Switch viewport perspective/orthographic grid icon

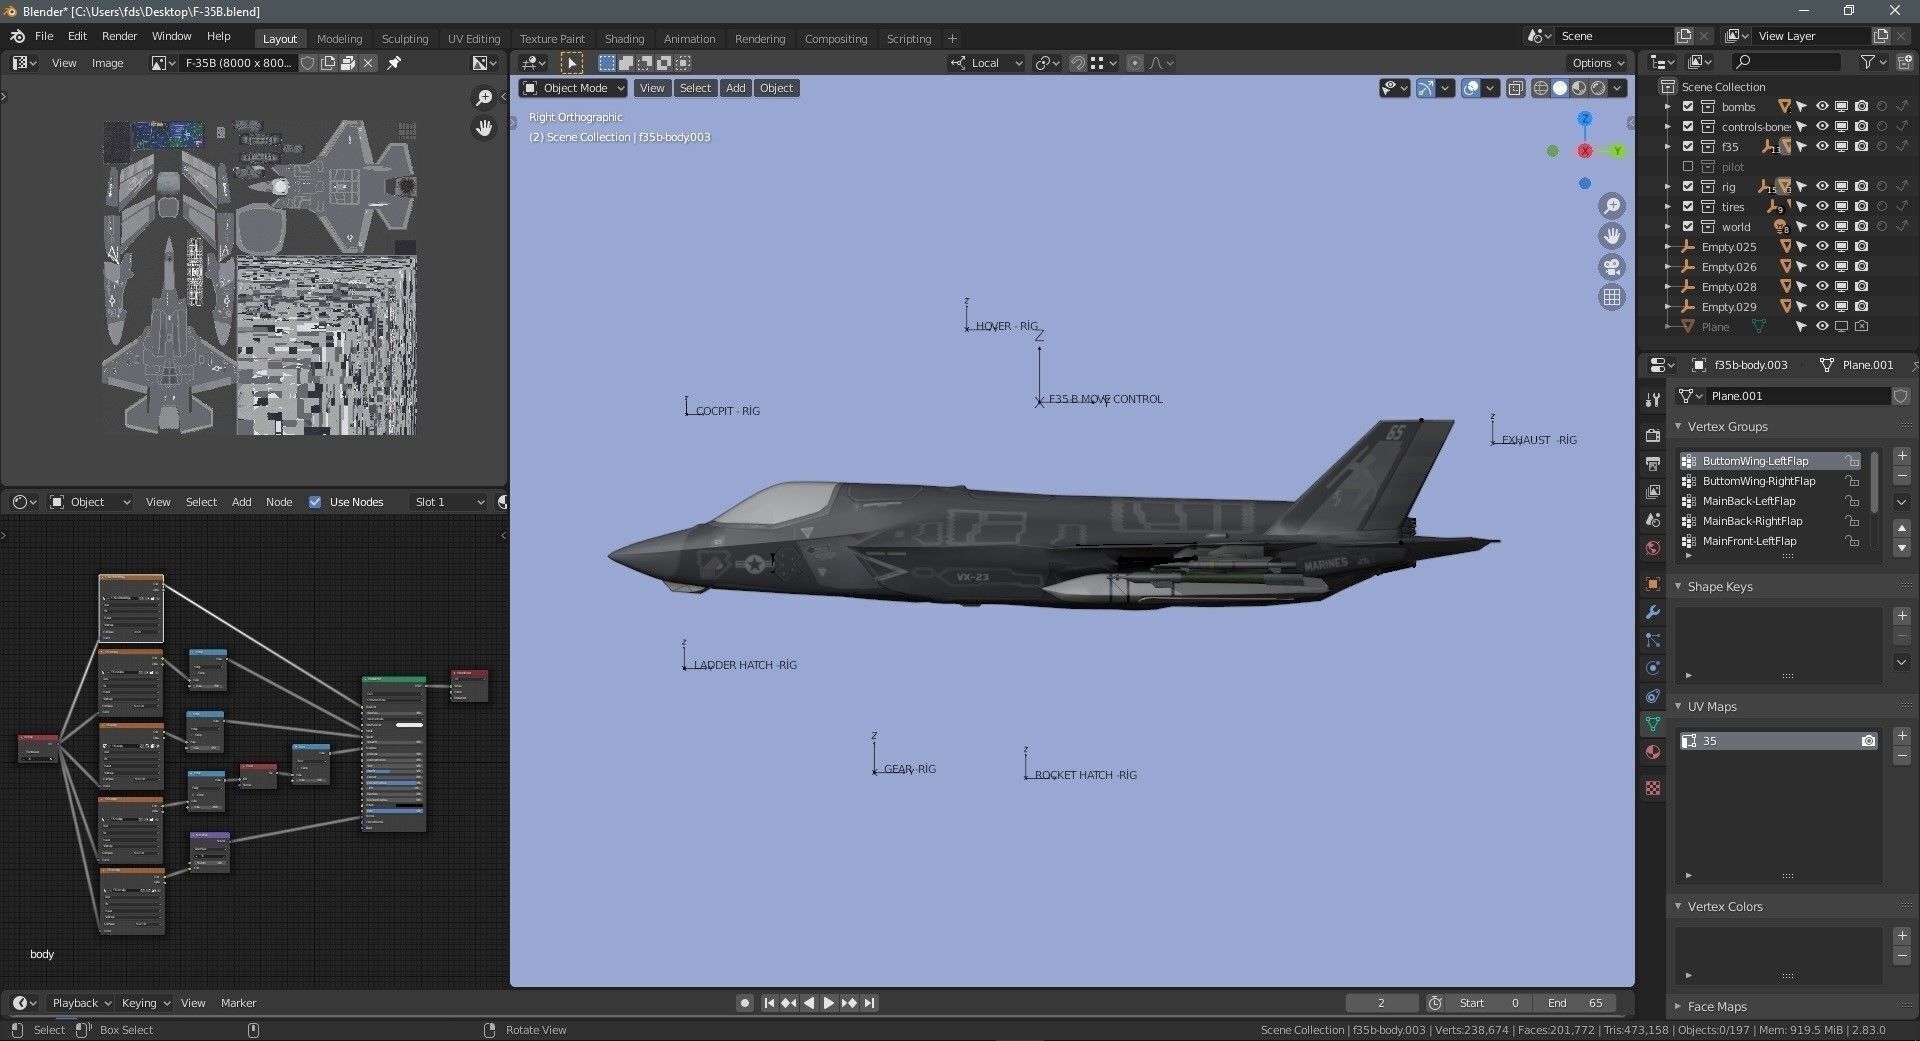click(x=1612, y=297)
